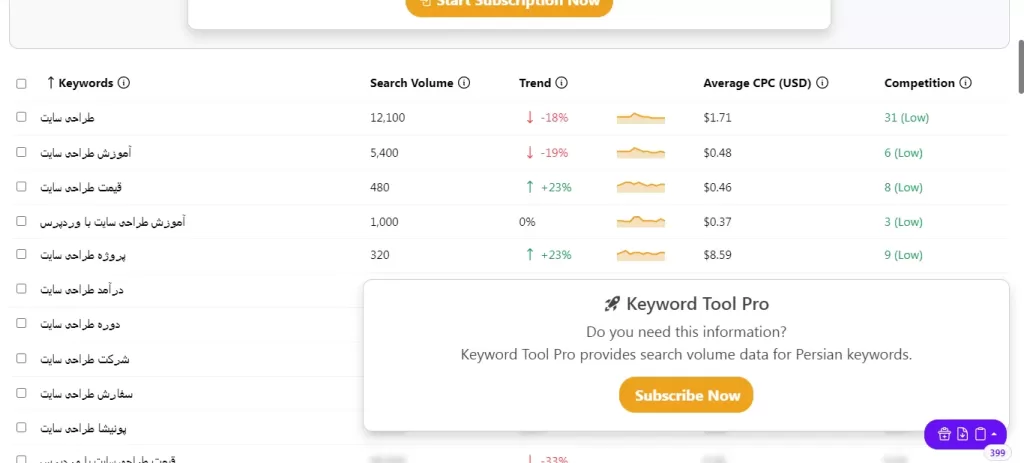Toggle the select-all checkbox in table header

coord(22,84)
